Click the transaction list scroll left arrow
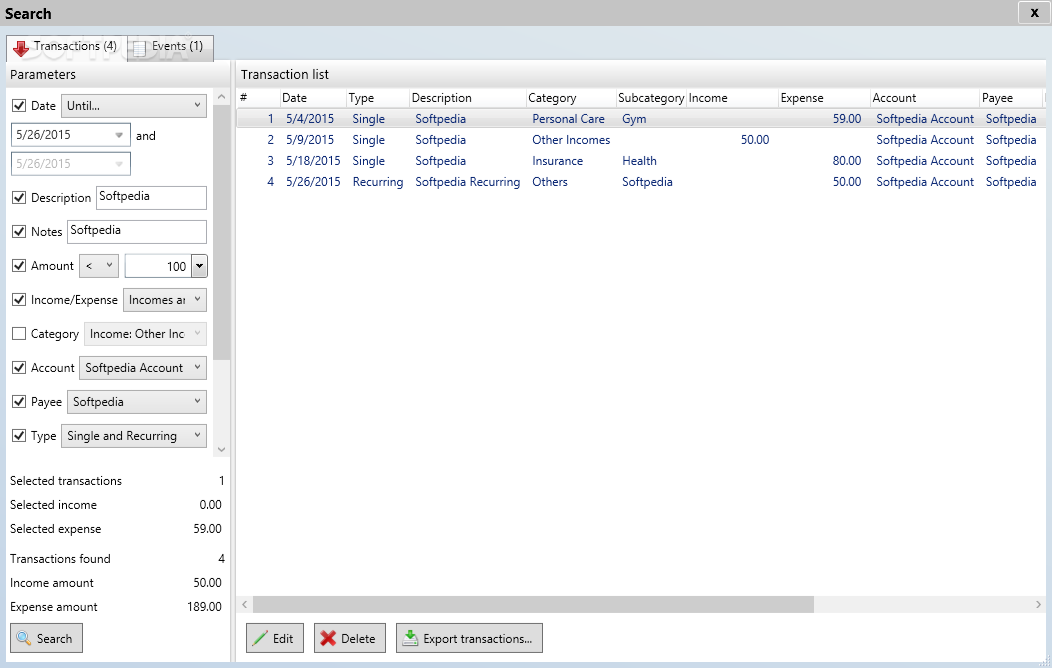The image size is (1052, 668). point(245,604)
